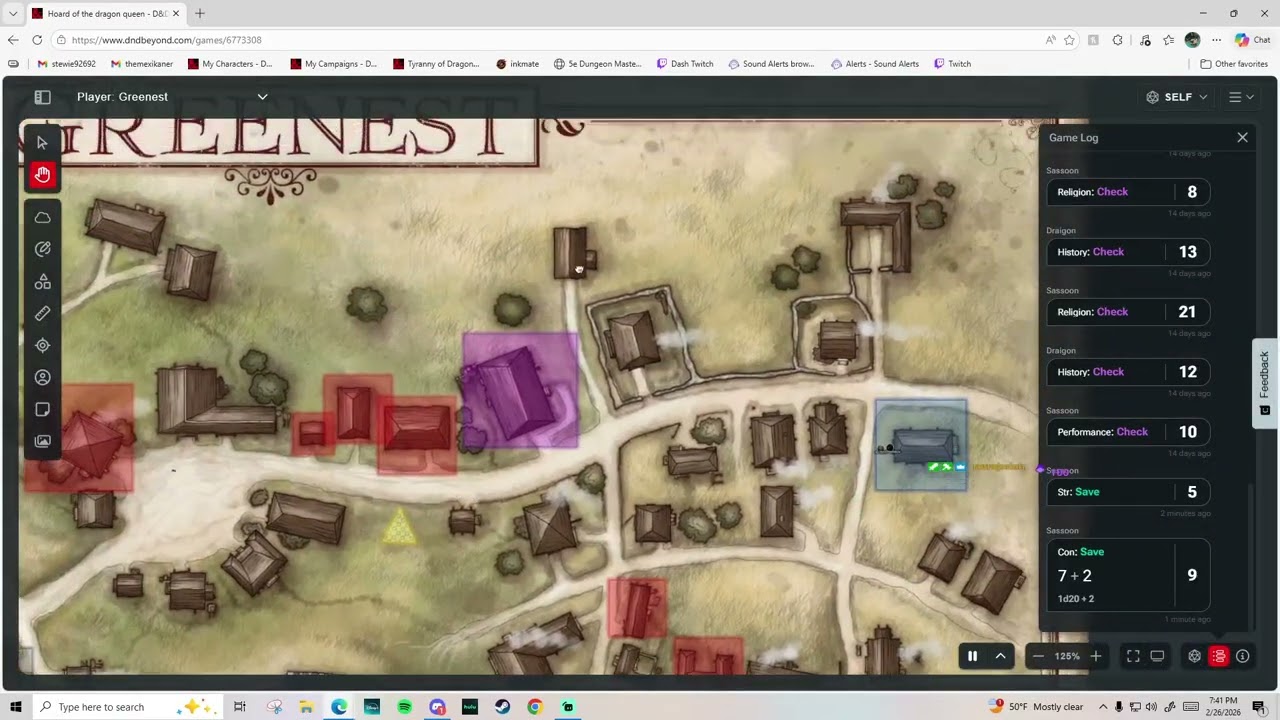
Task: Select the fog of war cloud tool
Action: point(42,217)
